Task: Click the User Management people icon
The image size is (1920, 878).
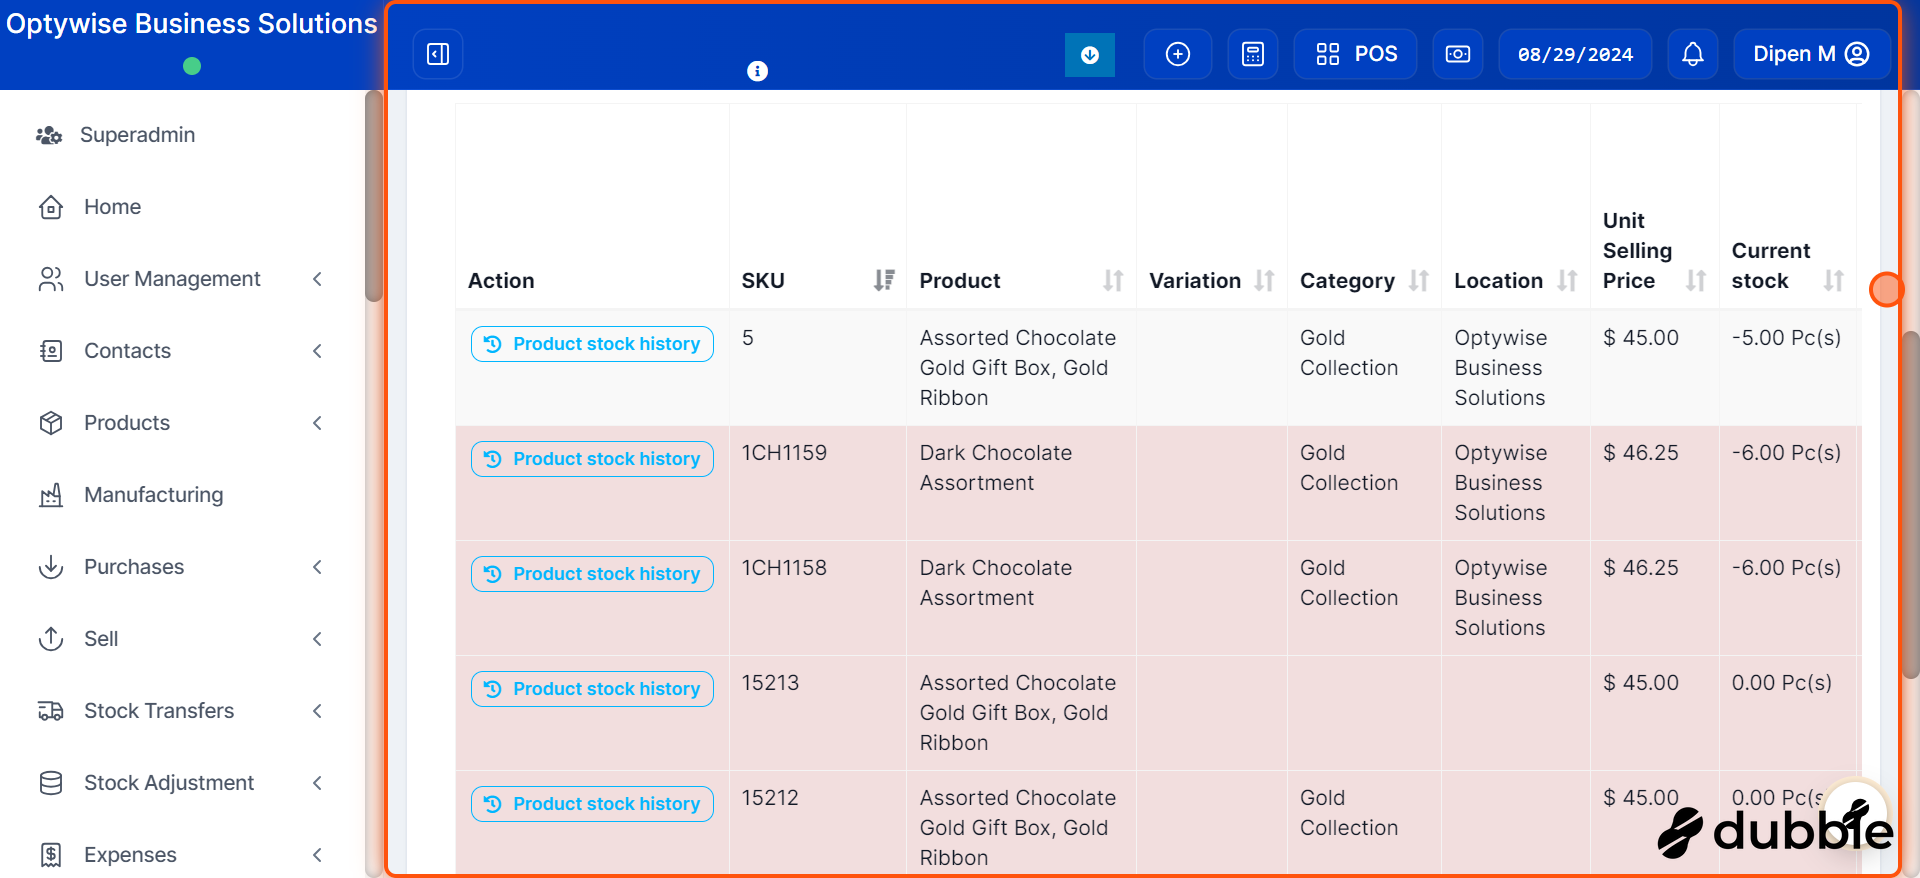Action: pos(51,279)
